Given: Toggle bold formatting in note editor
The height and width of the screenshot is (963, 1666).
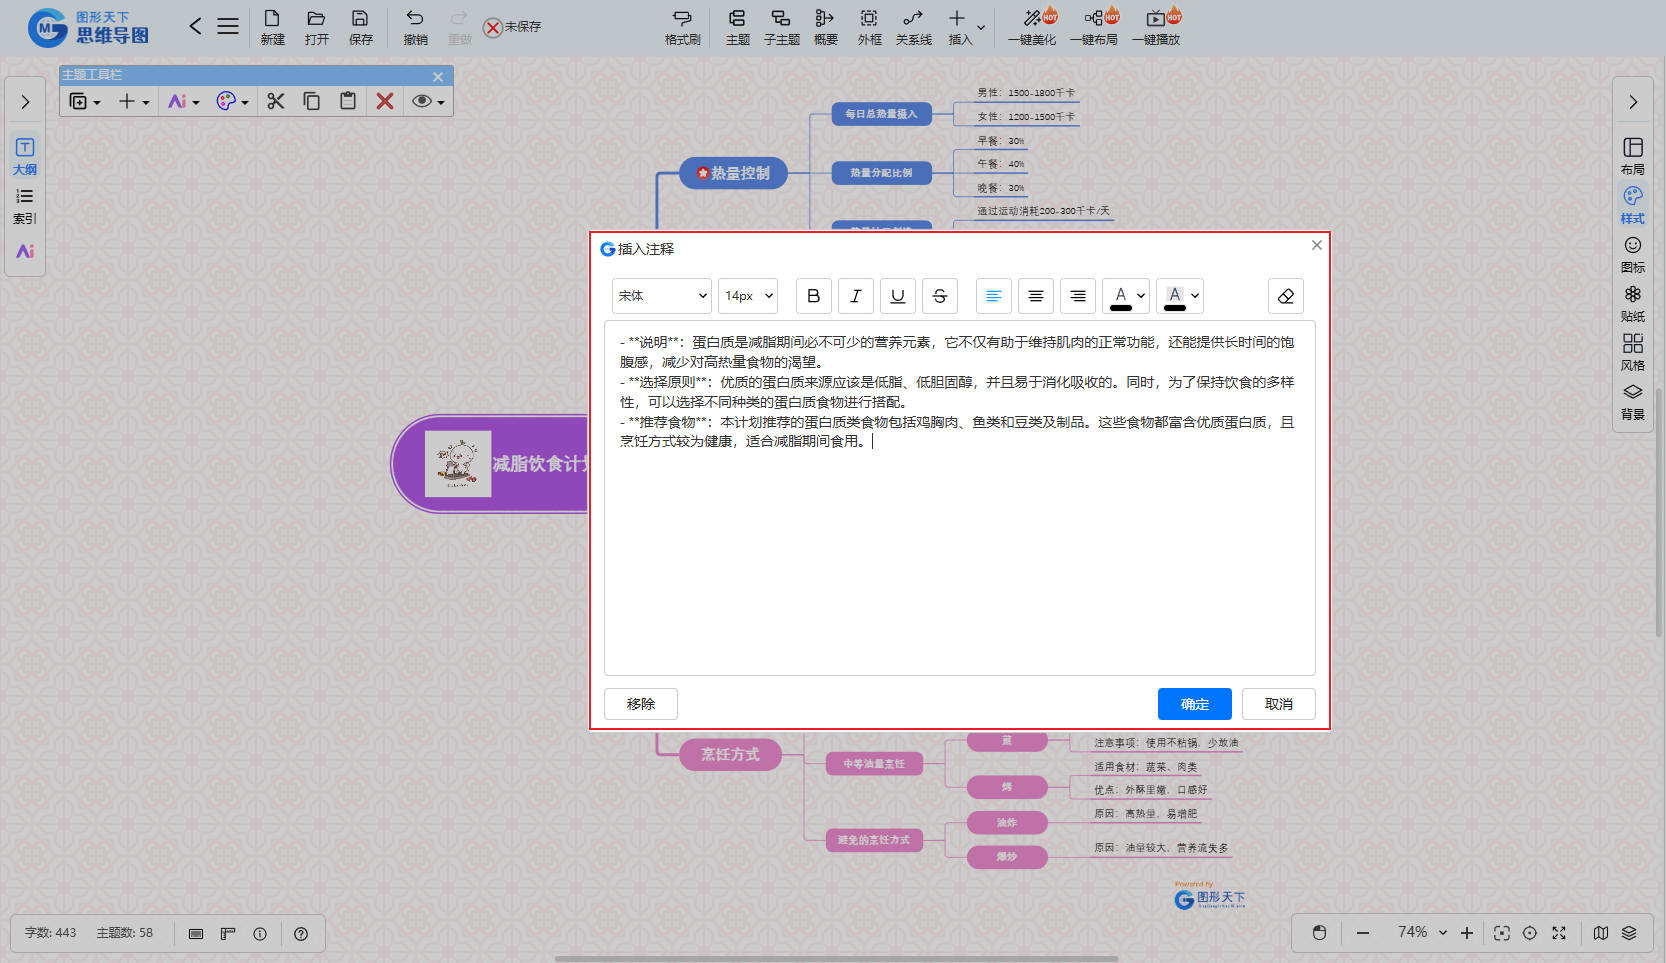Looking at the screenshot, I should (813, 296).
